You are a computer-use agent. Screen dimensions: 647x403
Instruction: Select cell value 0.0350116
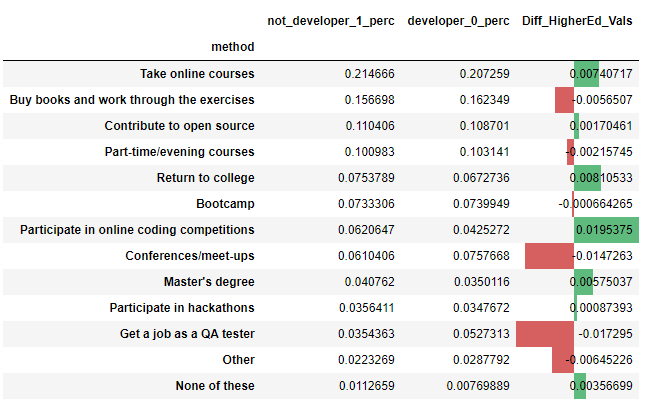click(482, 281)
